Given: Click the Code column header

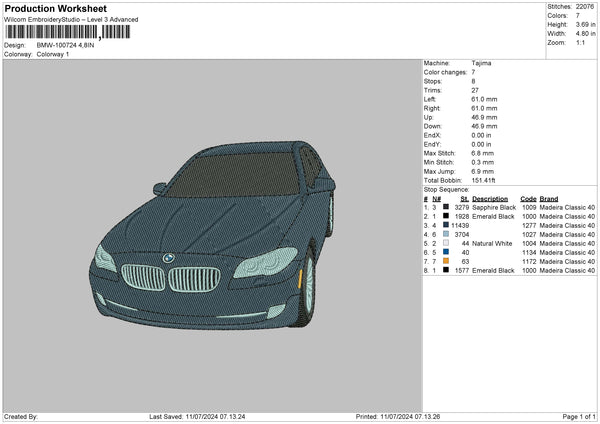Looking at the screenshot, I should click(x=528, y=197).
